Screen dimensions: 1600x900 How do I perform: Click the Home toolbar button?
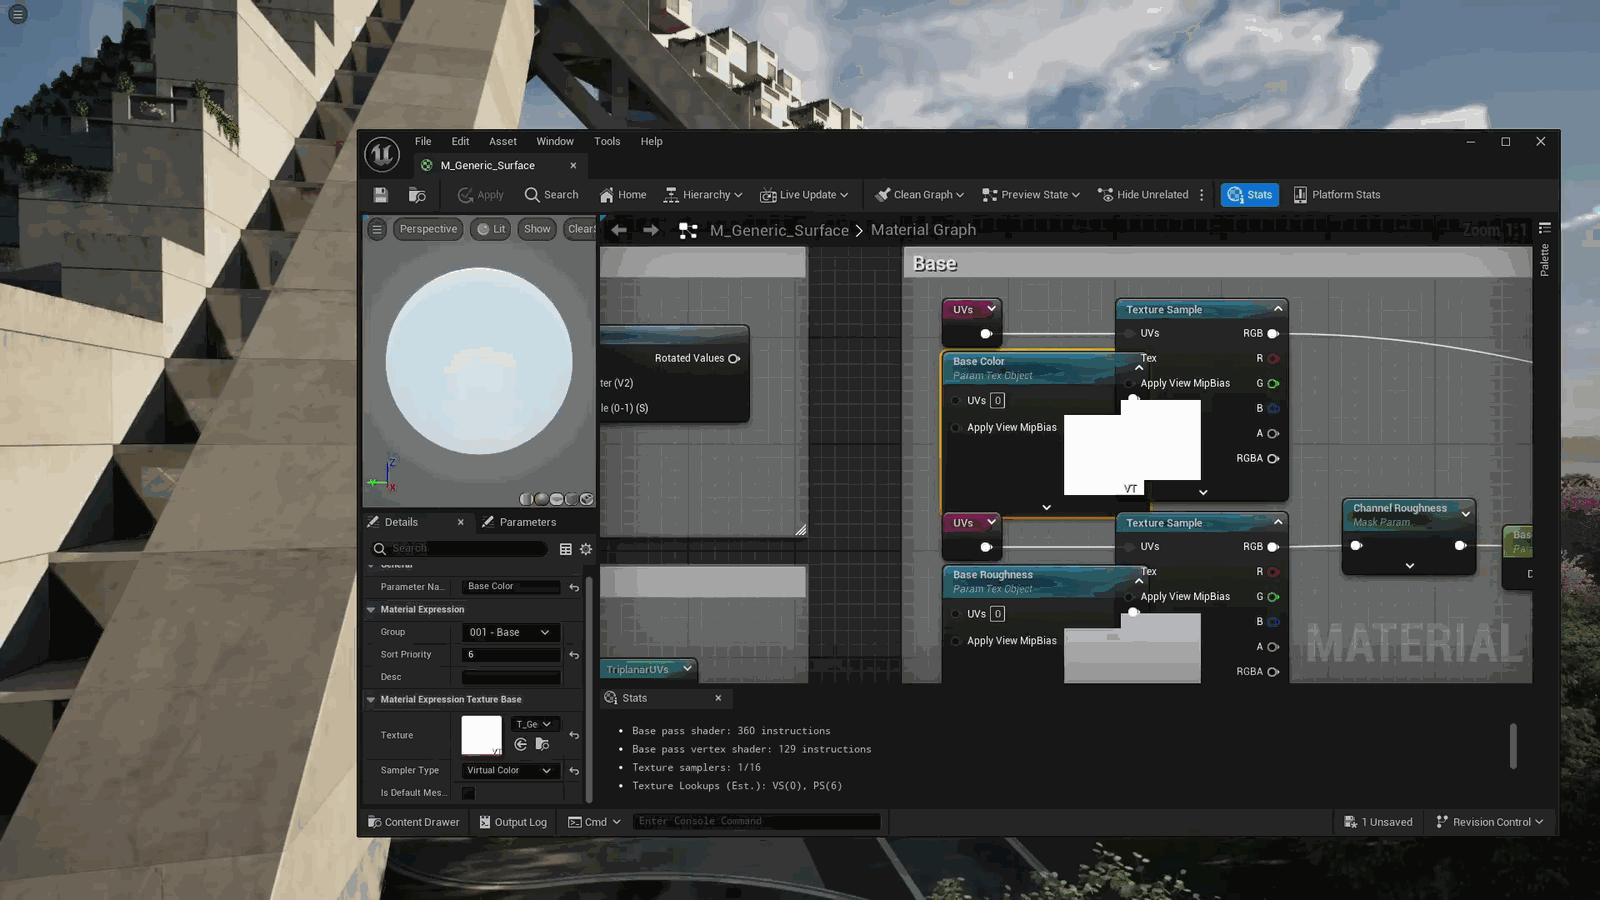(x=623, y=195)
